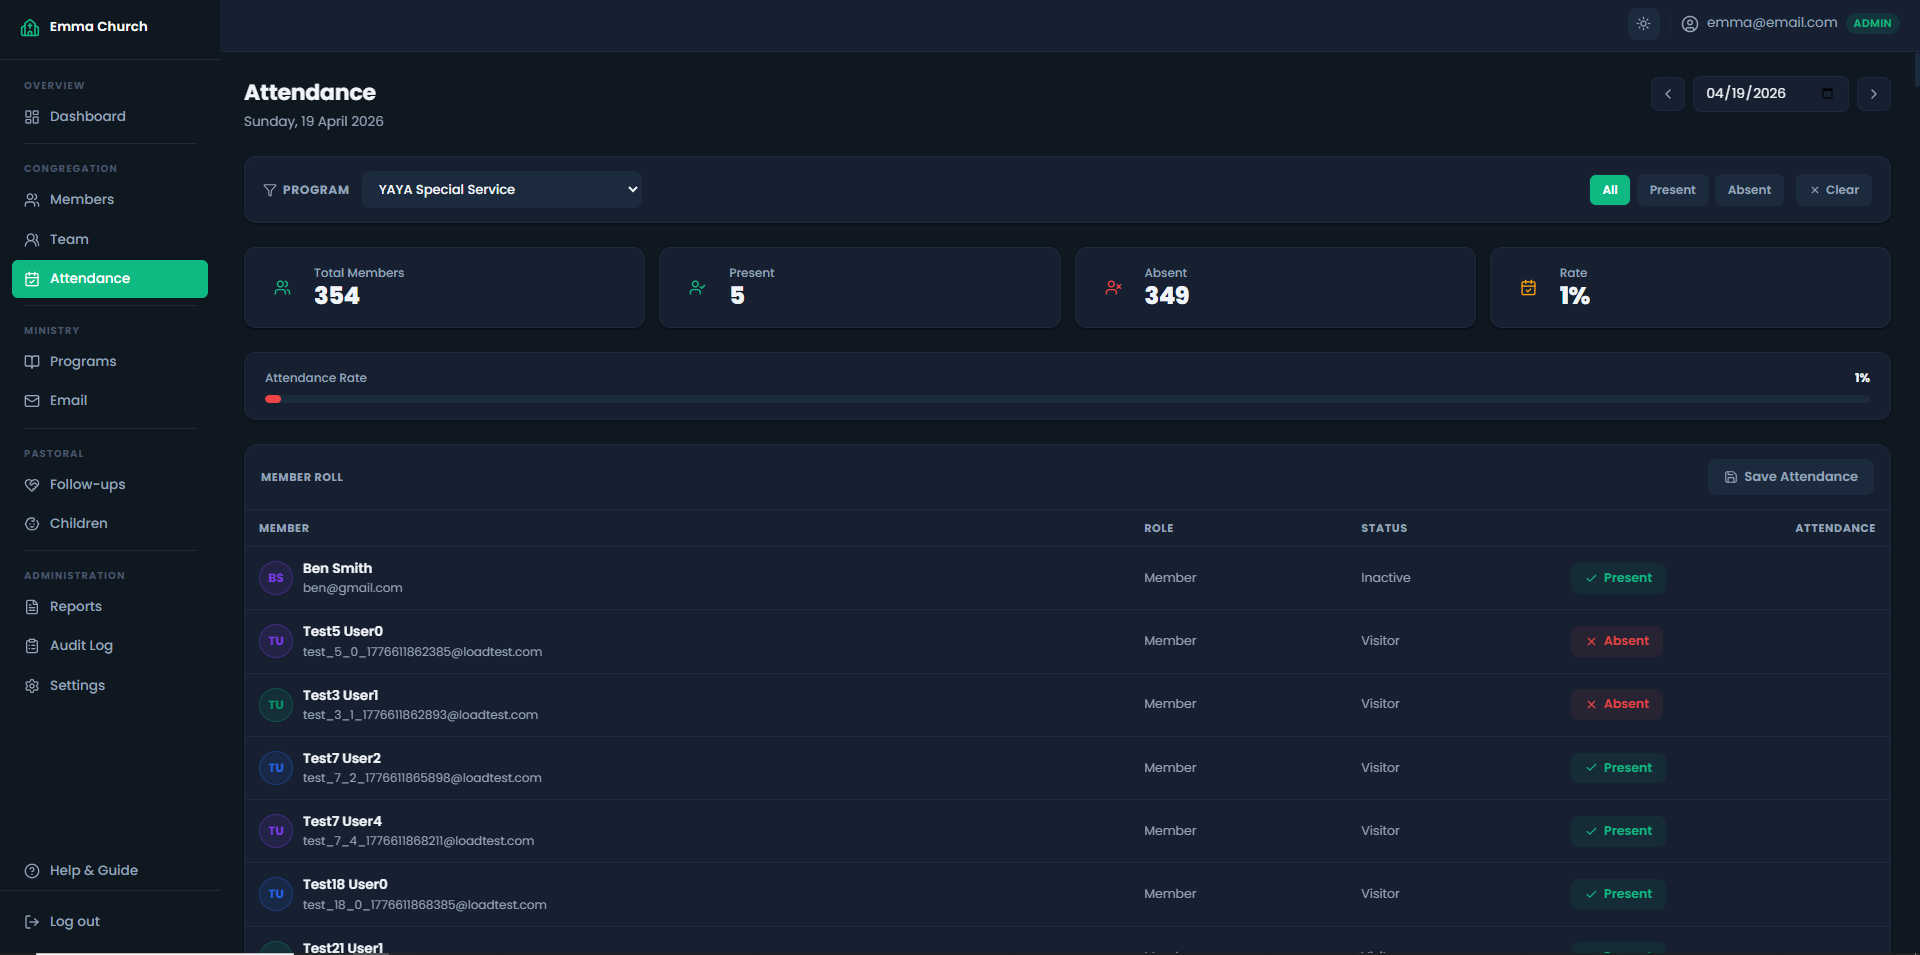Open Programs in the sidebar
The height and width of the screenshot is (955, 1920).
coord(110,362)
